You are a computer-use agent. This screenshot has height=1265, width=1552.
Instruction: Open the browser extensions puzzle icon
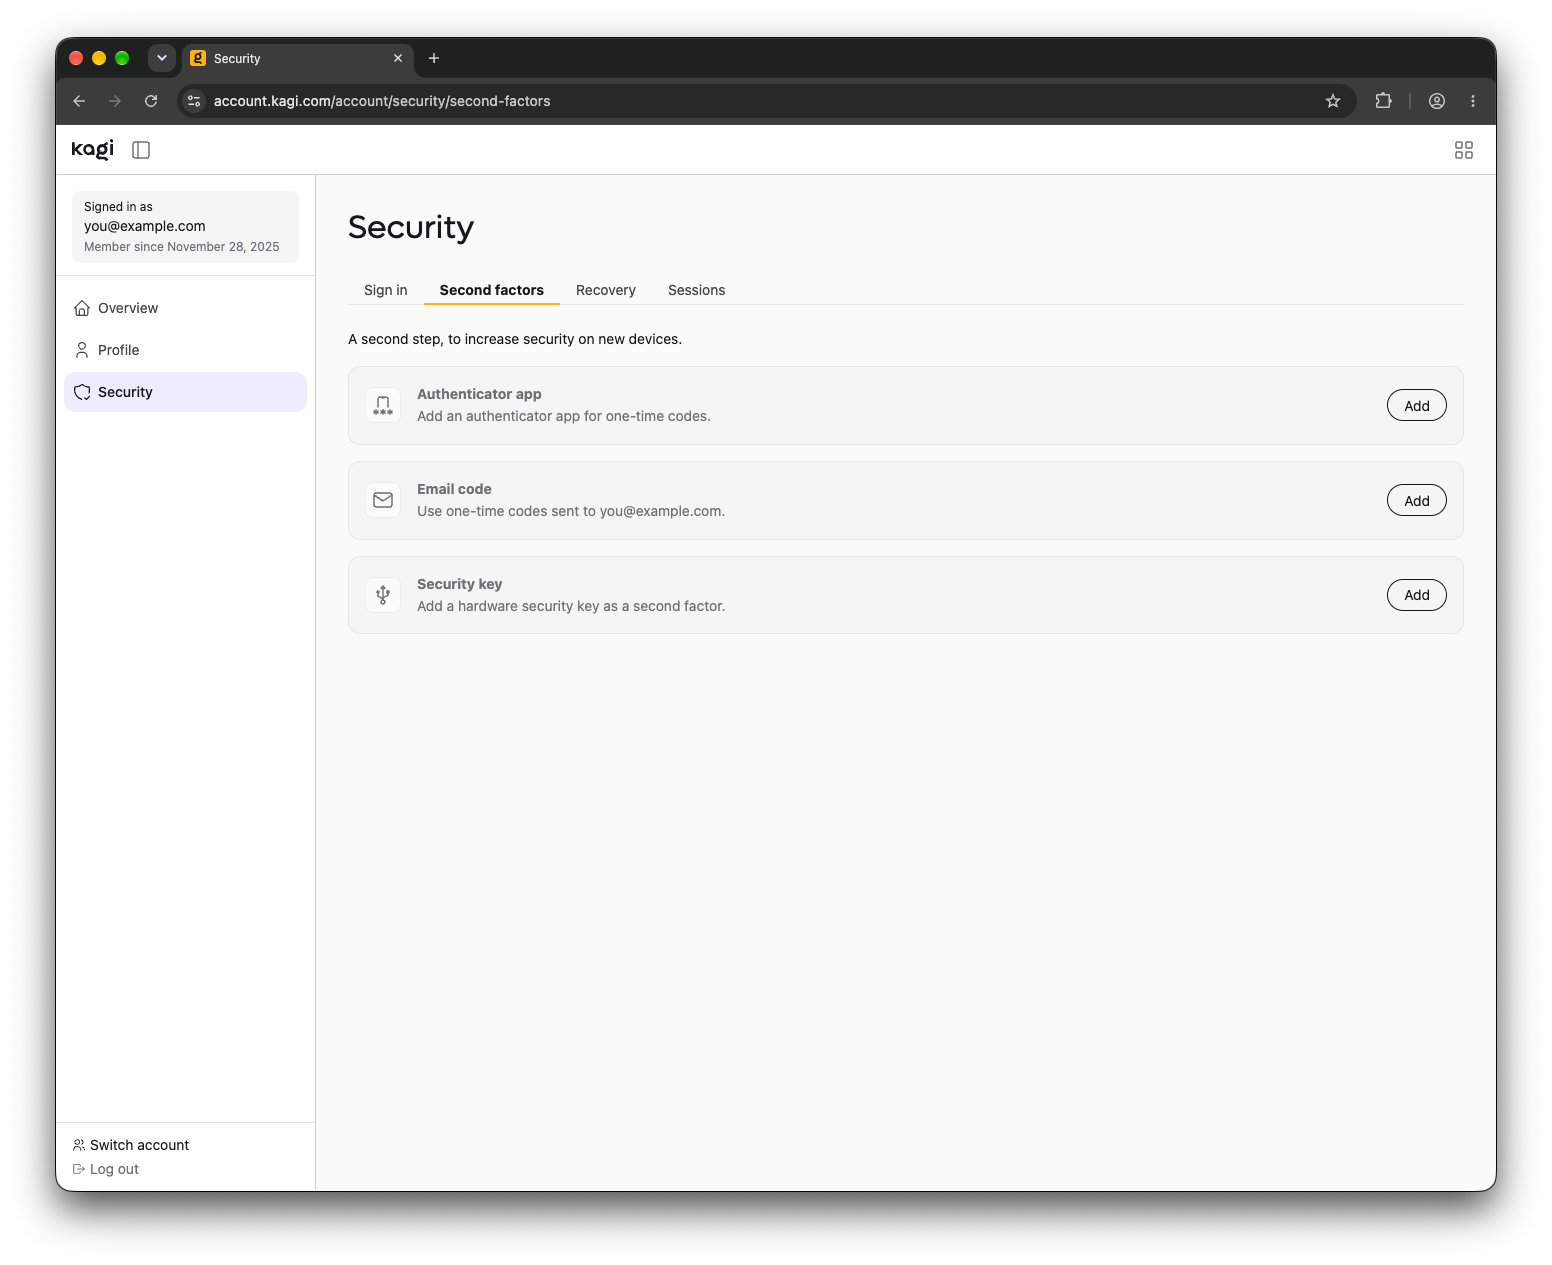pos(1383,101)
